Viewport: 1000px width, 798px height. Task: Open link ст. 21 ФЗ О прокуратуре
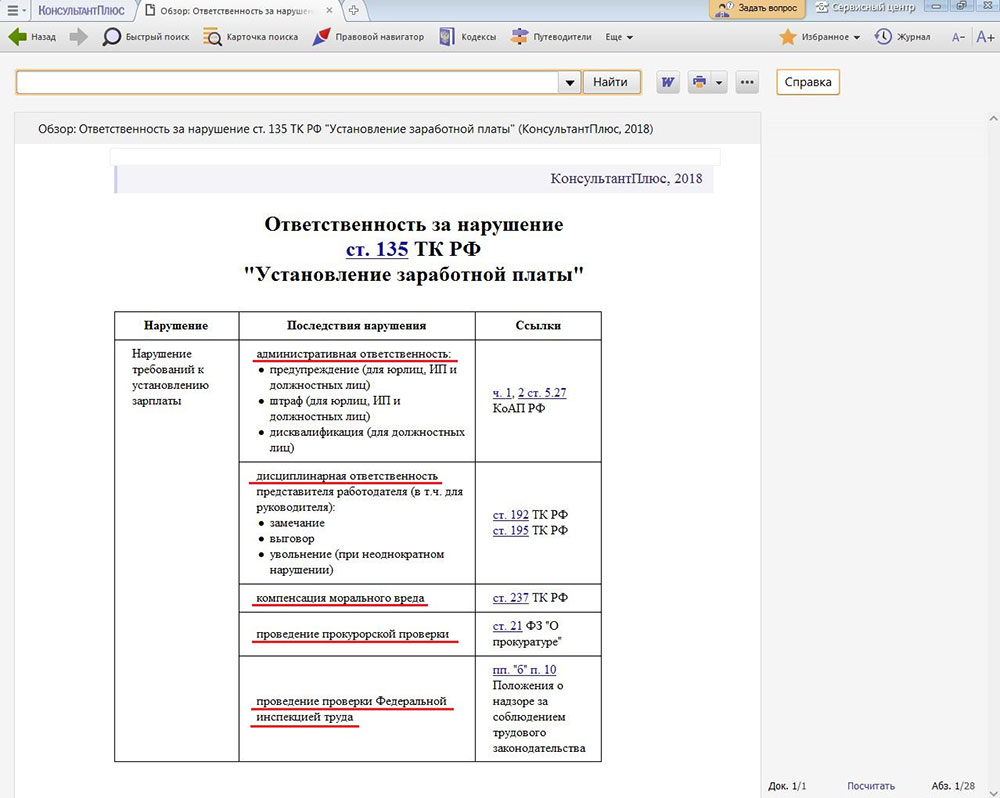tap(507, 626)
